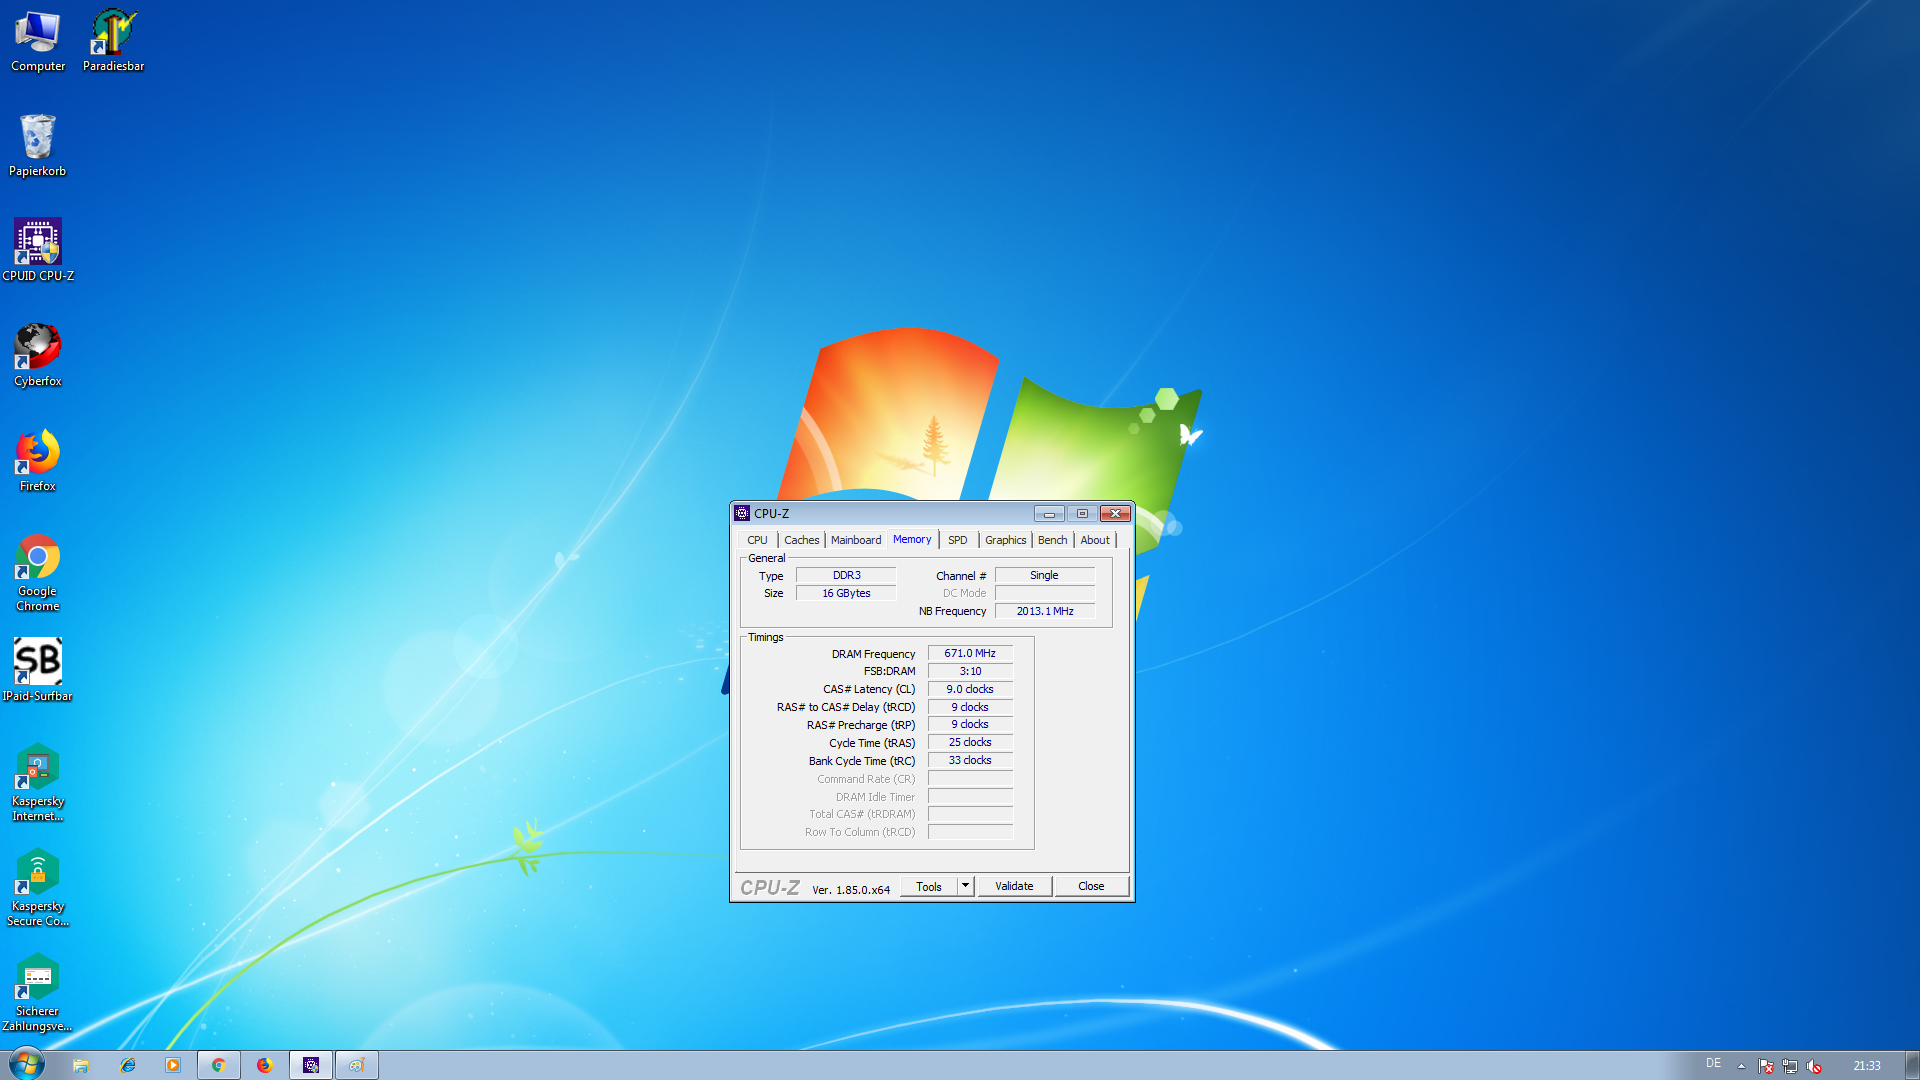Select the Paradiesbar desktop shortcut
Screen dimensions: 1920x1080
pos(113,40)
